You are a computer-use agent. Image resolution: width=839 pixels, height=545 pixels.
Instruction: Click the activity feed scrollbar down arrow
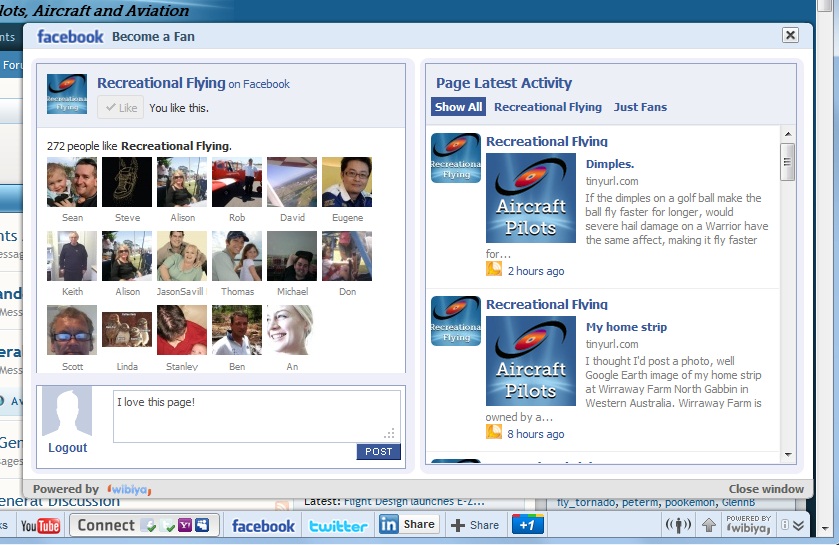788,455
